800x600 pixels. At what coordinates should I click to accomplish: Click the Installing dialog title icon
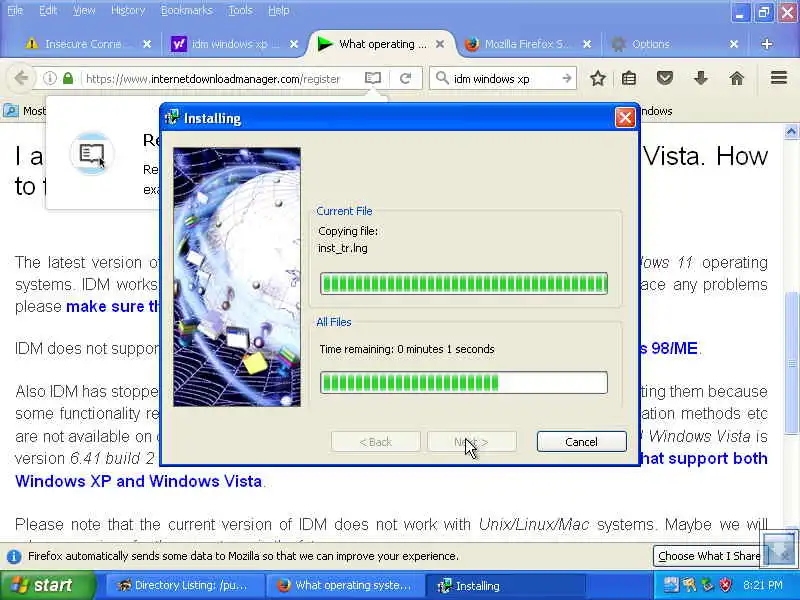click(x=172, y=118)
